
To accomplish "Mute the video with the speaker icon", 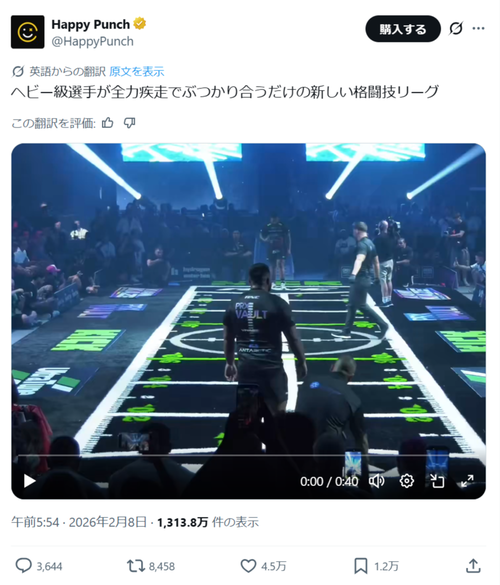I will [x=376, y=481].
